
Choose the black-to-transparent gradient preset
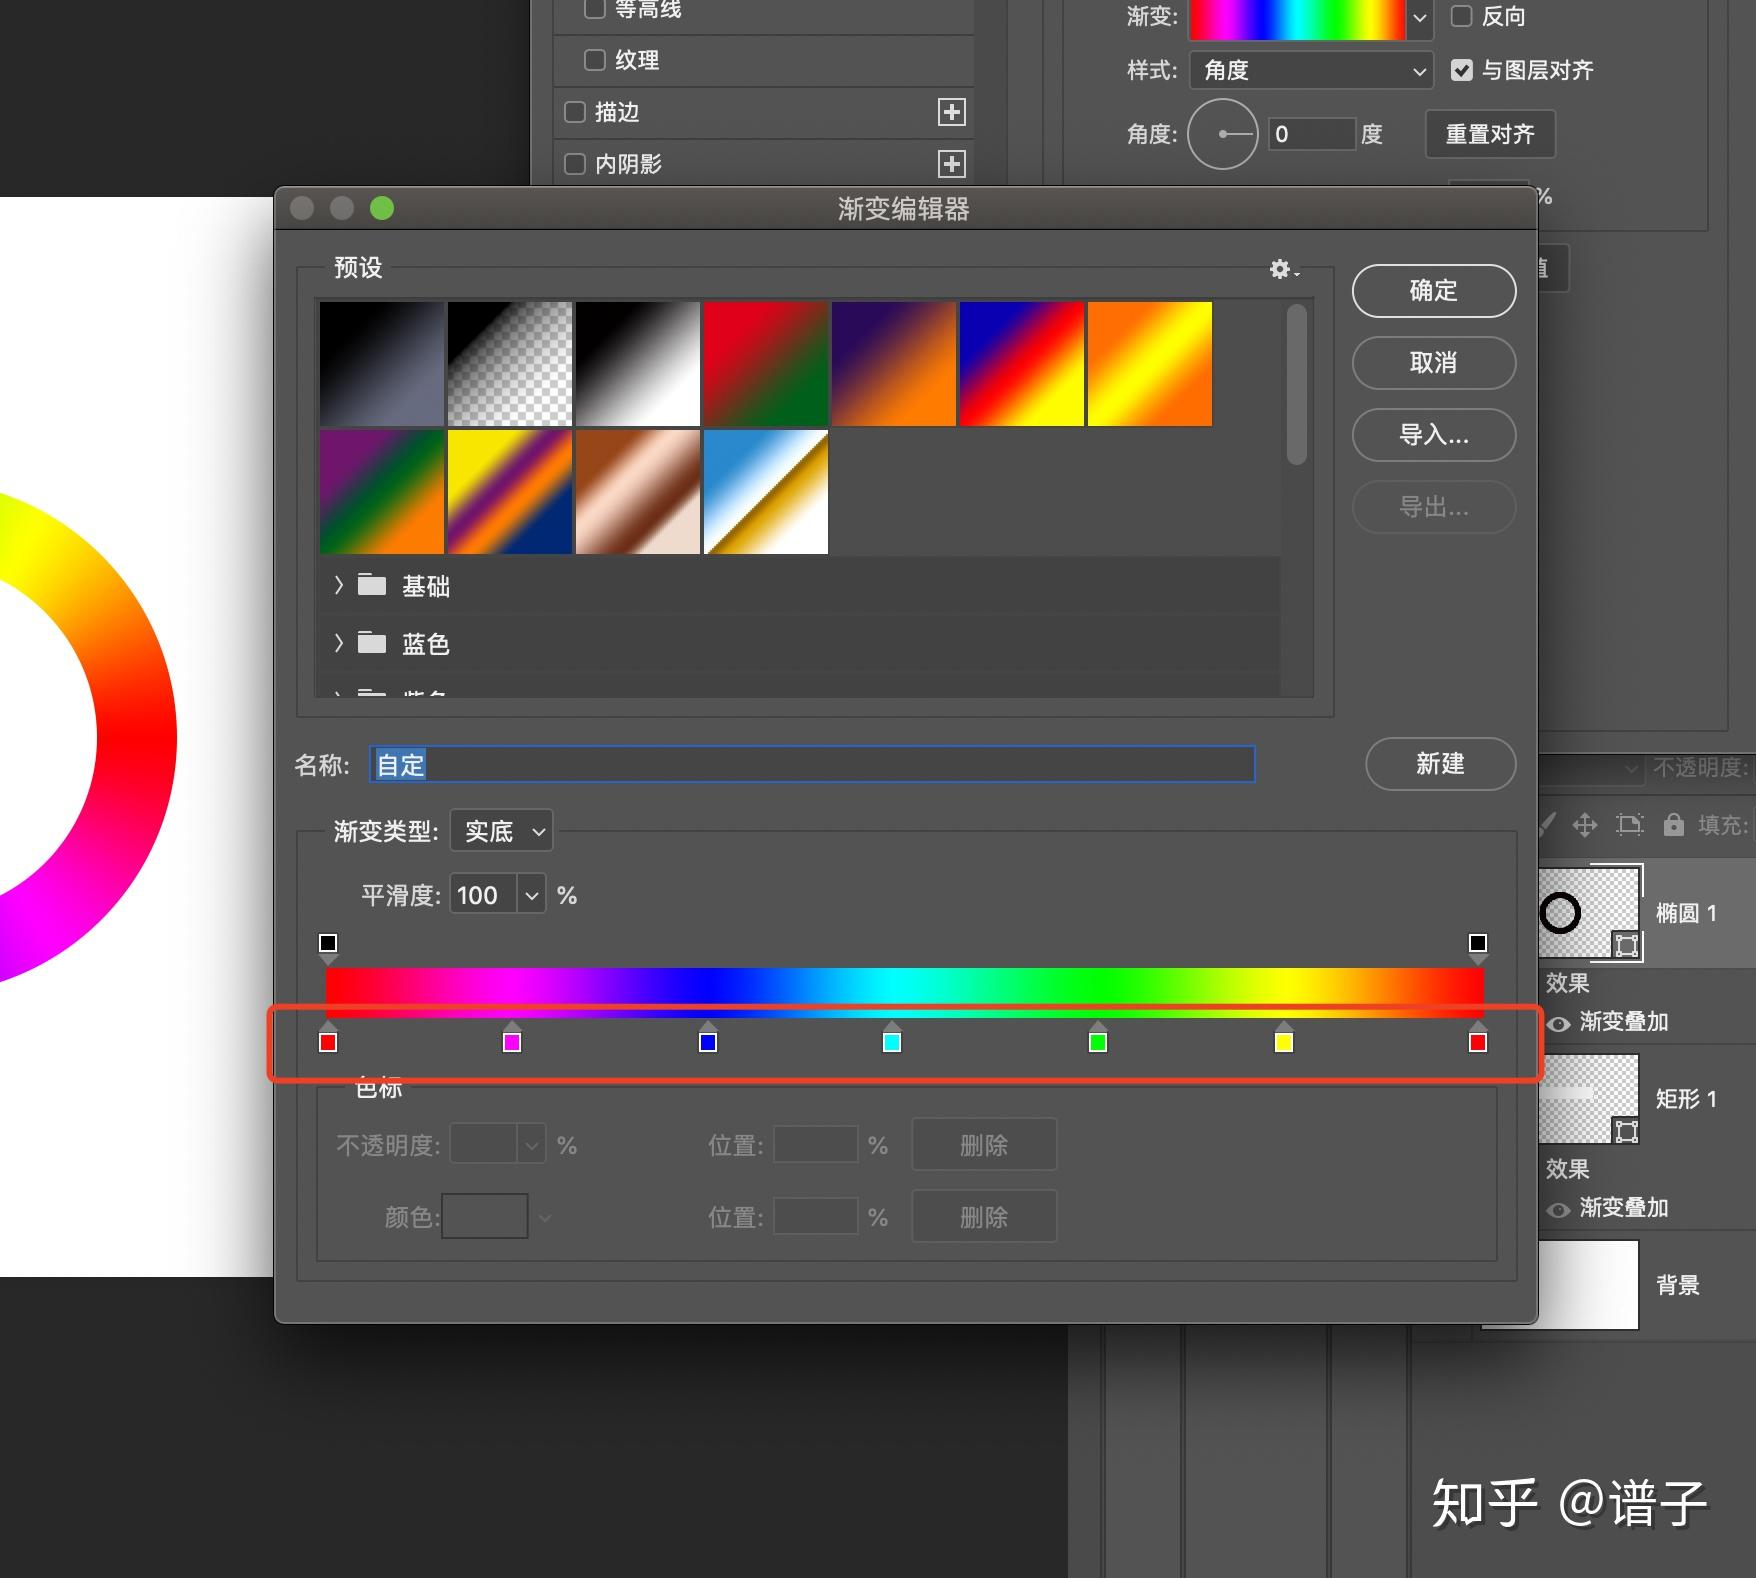tap(510, 364)
